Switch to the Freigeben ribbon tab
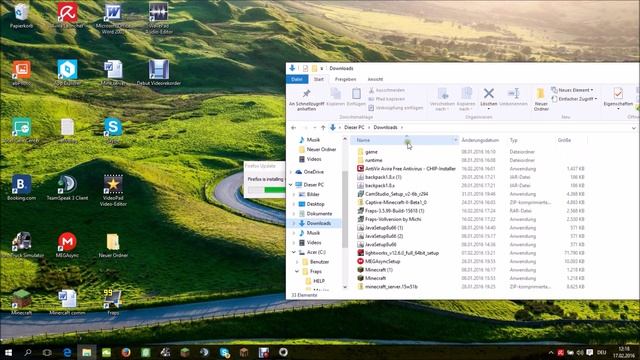Image resolution: width=640 pixels, height=360 pixels. tap(345, 79)
